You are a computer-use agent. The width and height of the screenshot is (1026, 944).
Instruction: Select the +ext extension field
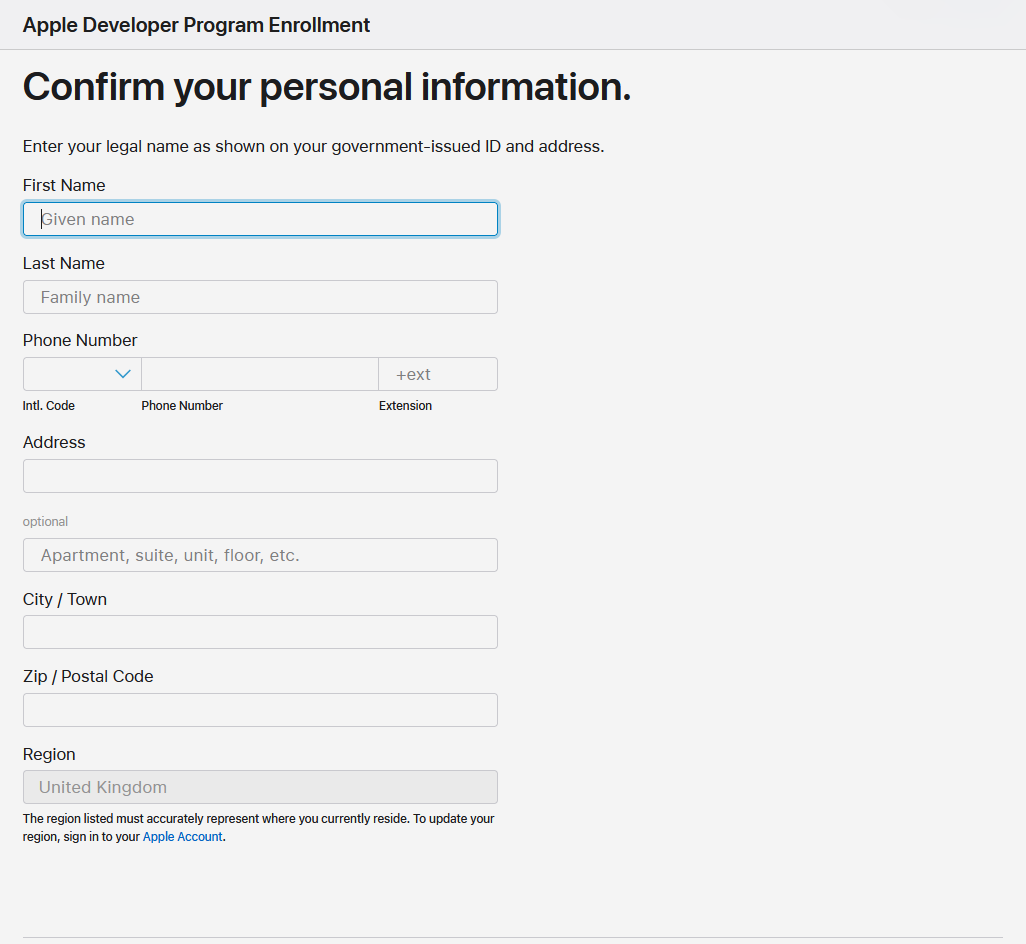pos(437,374)
